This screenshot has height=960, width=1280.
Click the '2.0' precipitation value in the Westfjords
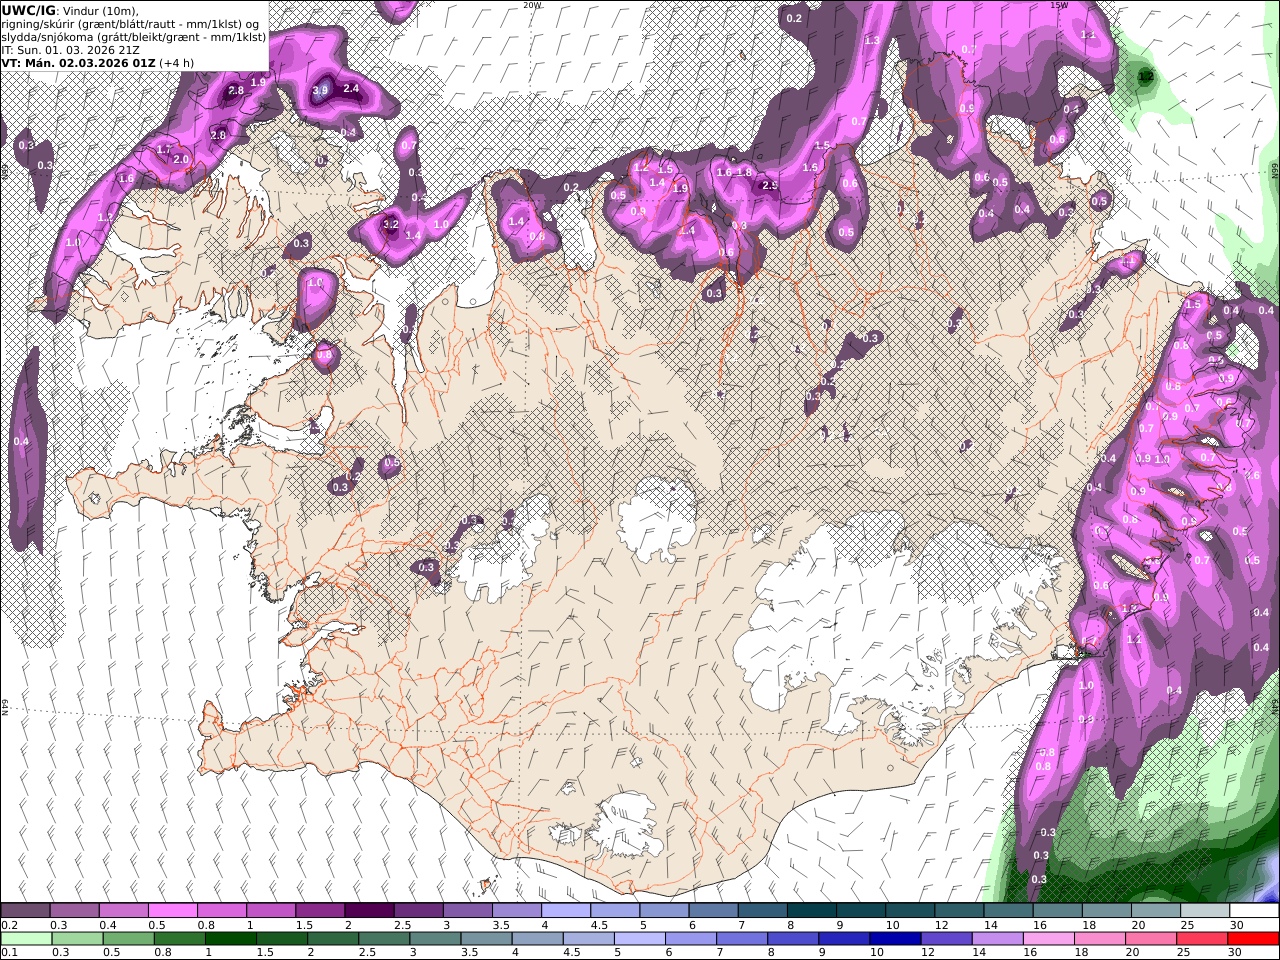click(x=181, y=159)
